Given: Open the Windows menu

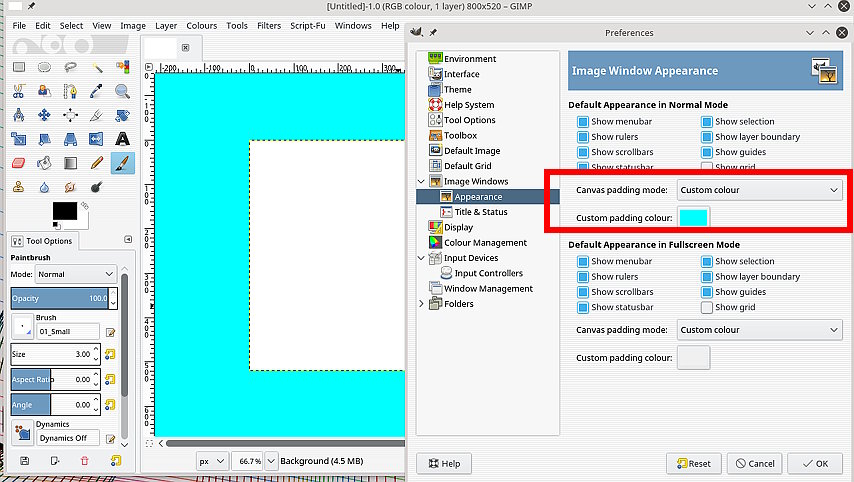Looking at the screenshot, I should click(353, 26).
